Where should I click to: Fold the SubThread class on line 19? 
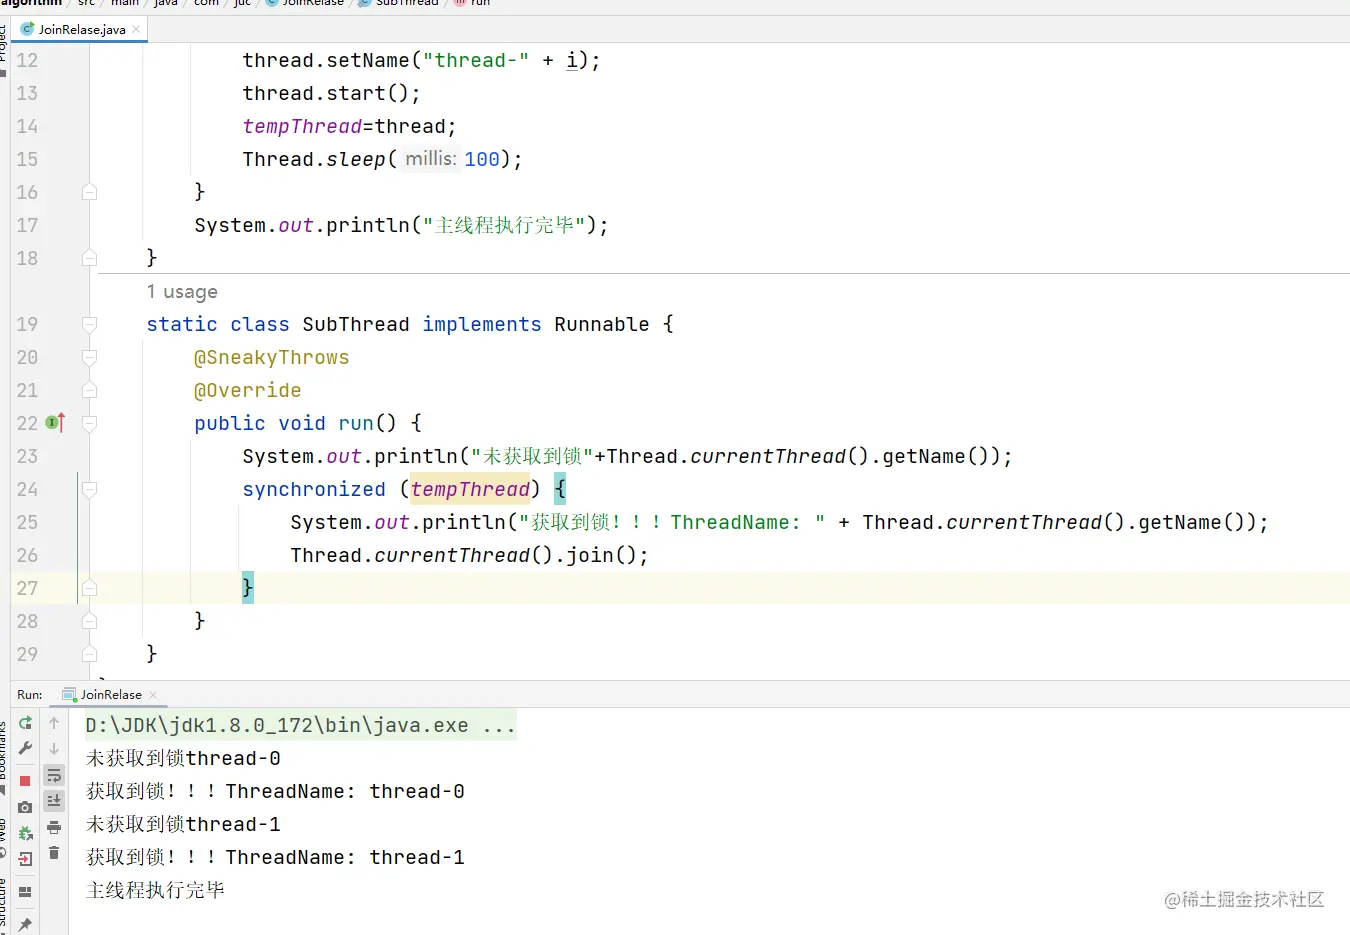89,324
